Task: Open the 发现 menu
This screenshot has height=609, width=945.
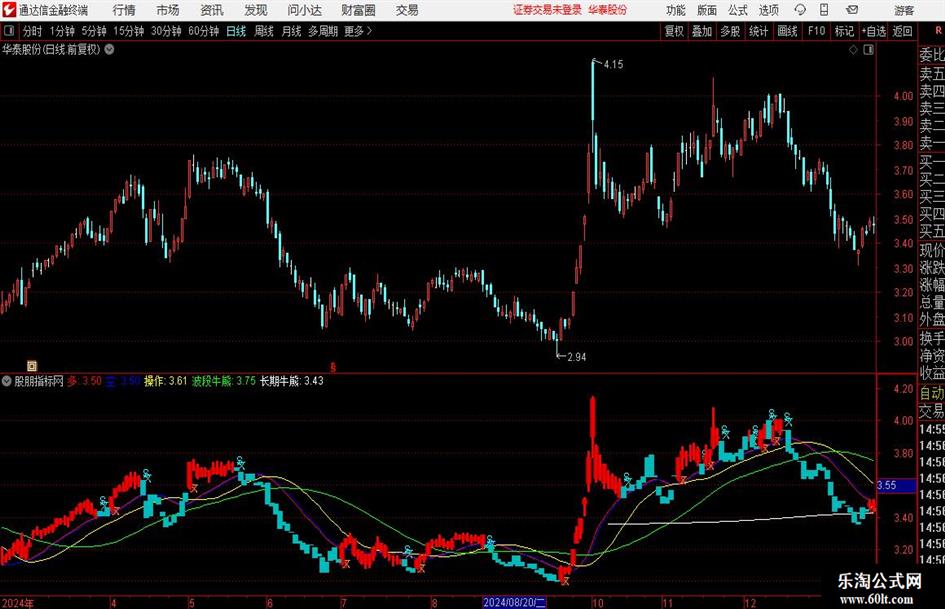Action: click(x=256, y=10)
